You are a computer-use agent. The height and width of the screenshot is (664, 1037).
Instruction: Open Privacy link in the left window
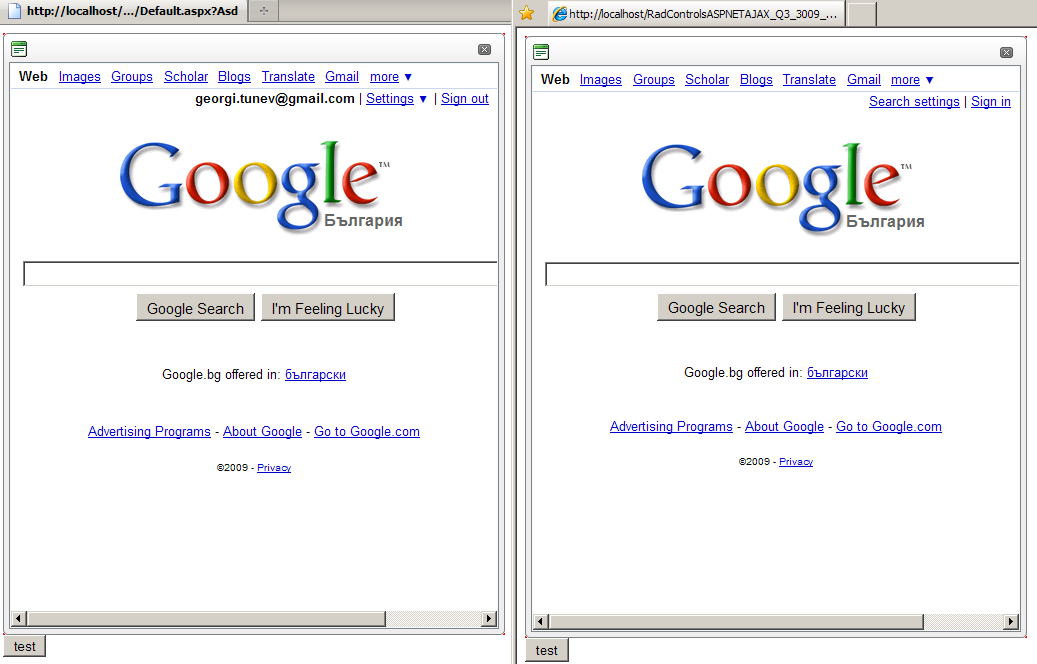(x=274, y=468)
